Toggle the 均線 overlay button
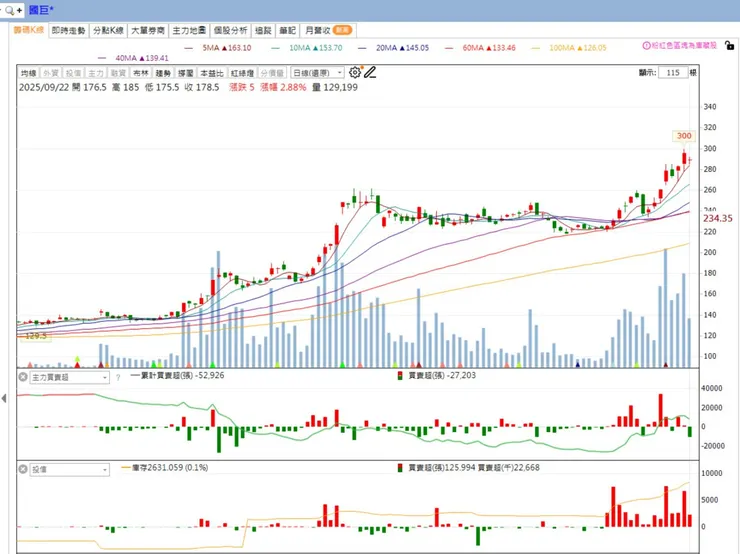Image resolution: width=740 pixels, height=554 pixels. pos(28,73)
